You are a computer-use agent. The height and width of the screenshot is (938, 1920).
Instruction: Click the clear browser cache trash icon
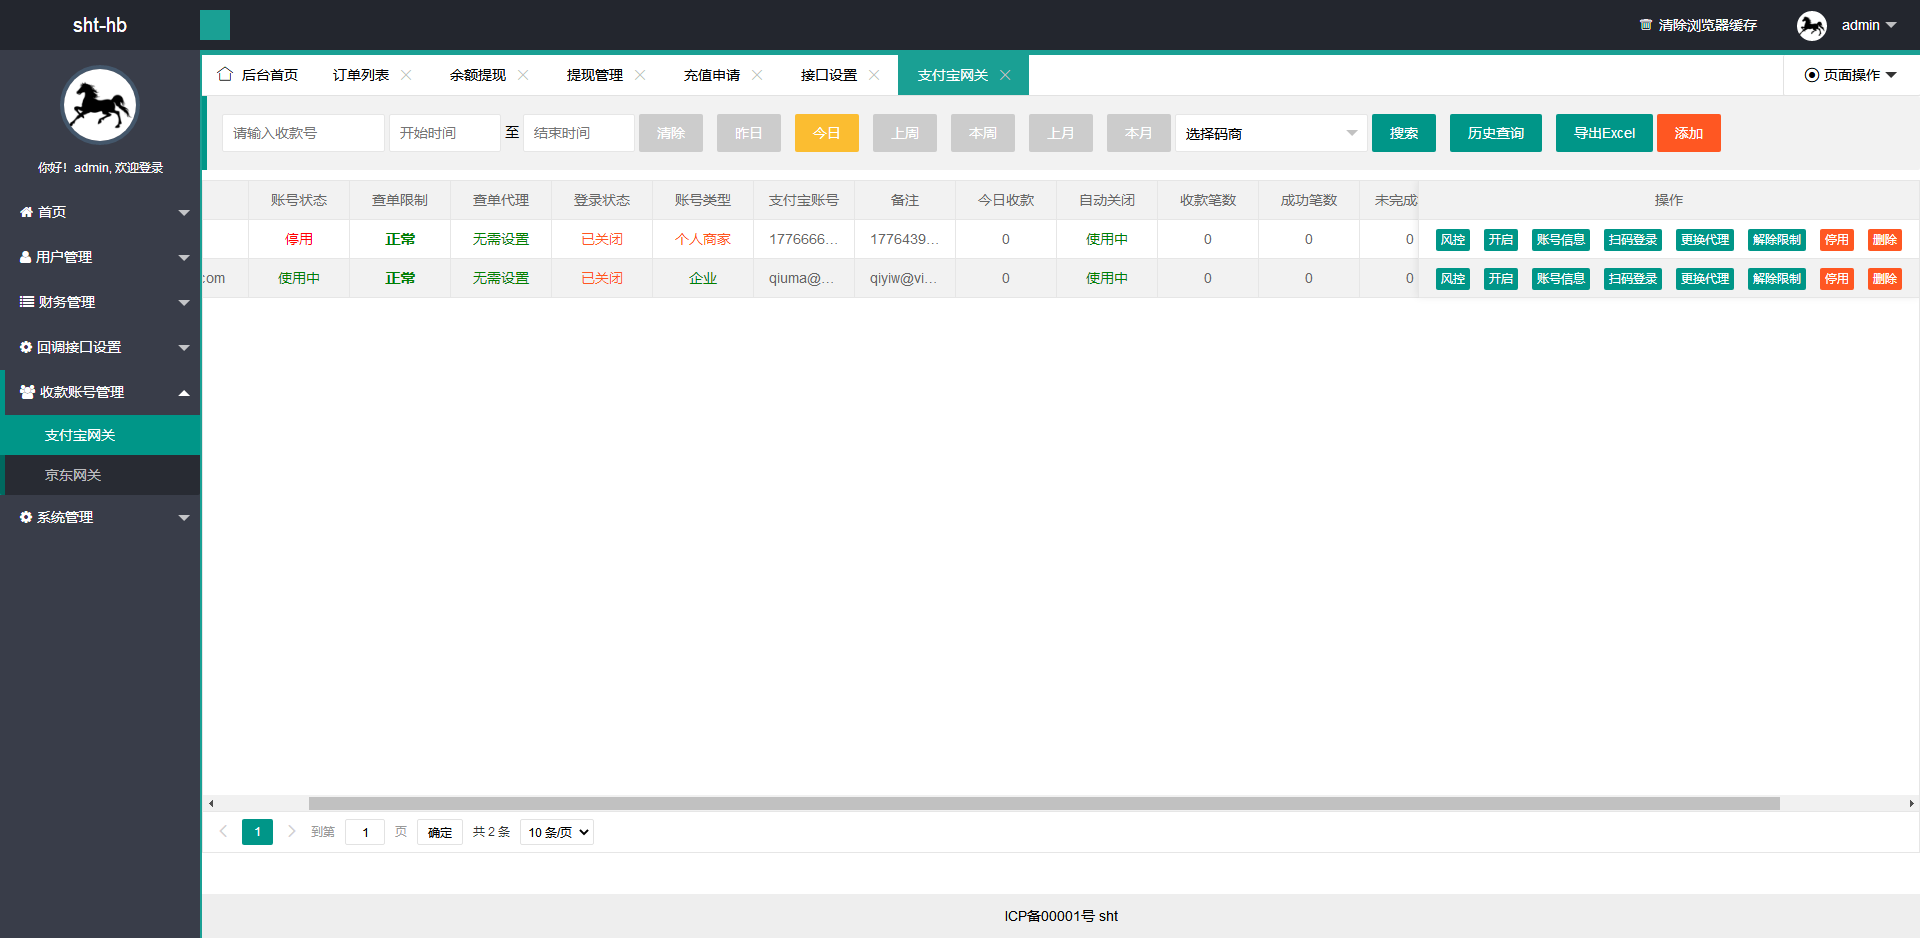pos(1645,25)
